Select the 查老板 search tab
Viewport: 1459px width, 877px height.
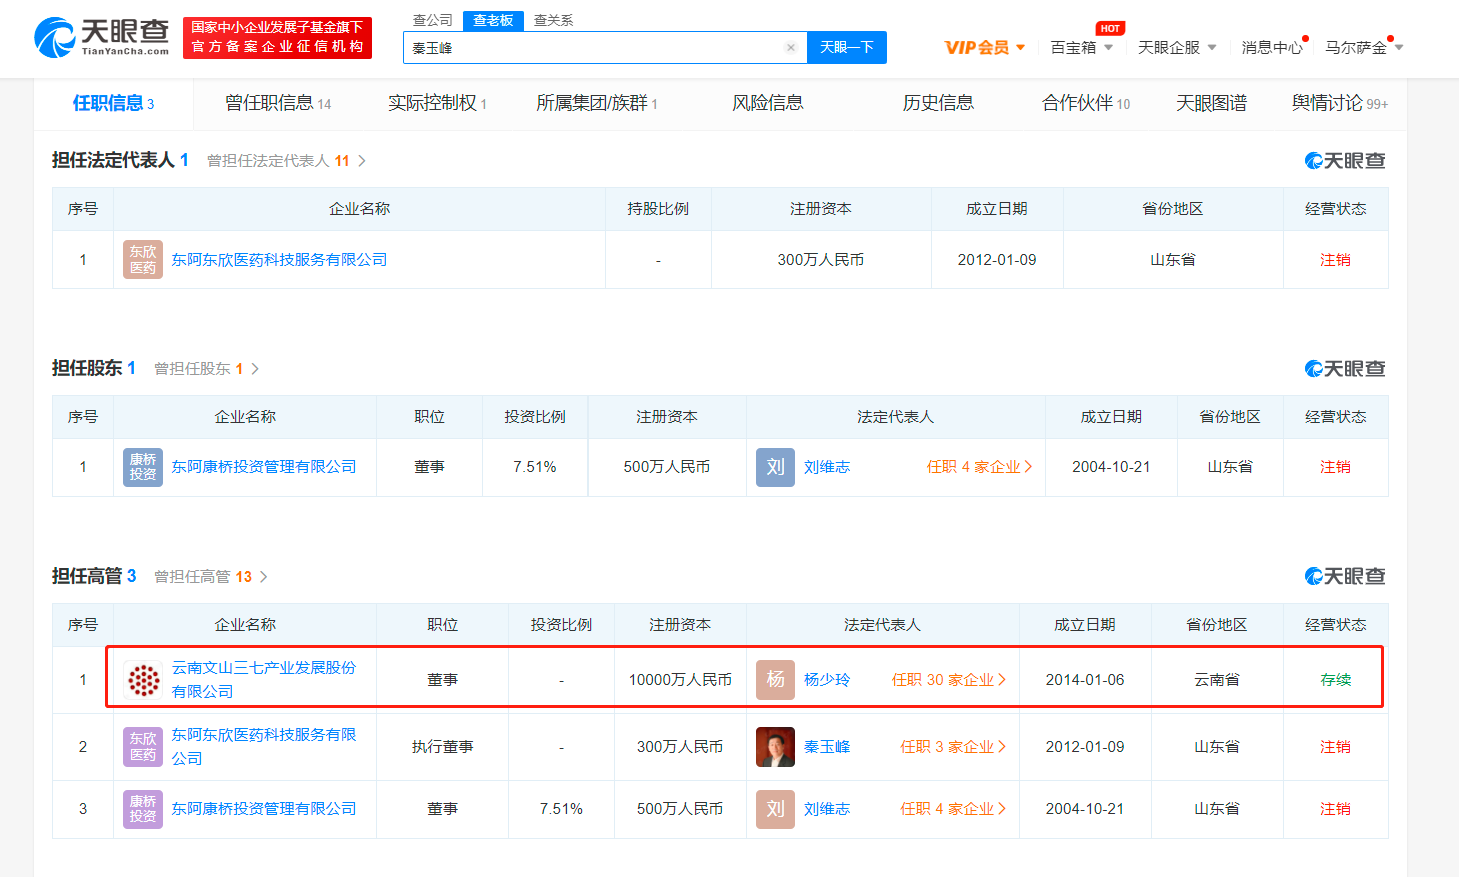pos(493,20)
